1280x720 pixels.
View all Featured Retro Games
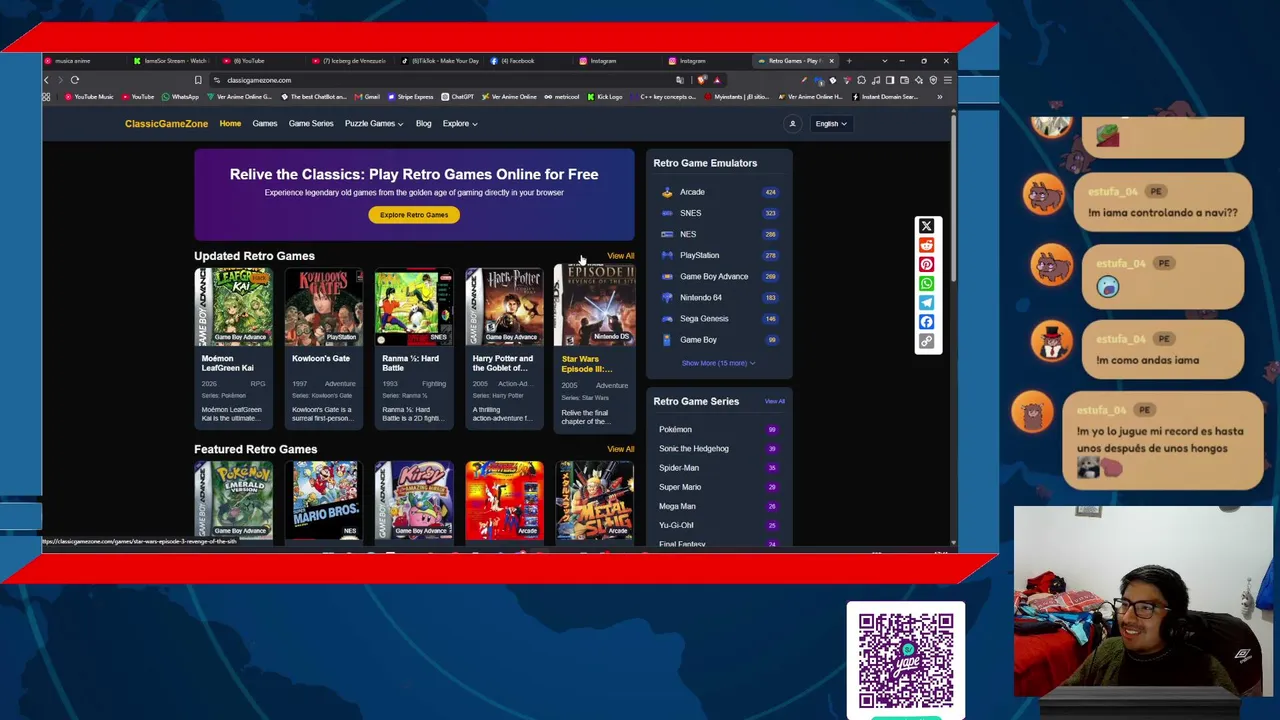620,449
